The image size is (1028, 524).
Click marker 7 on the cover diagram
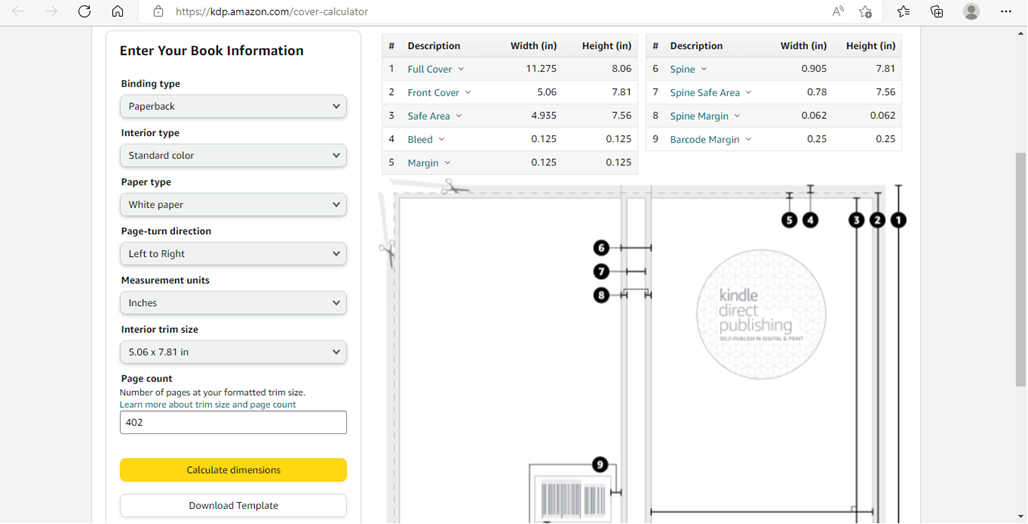(x=601, y=272)
